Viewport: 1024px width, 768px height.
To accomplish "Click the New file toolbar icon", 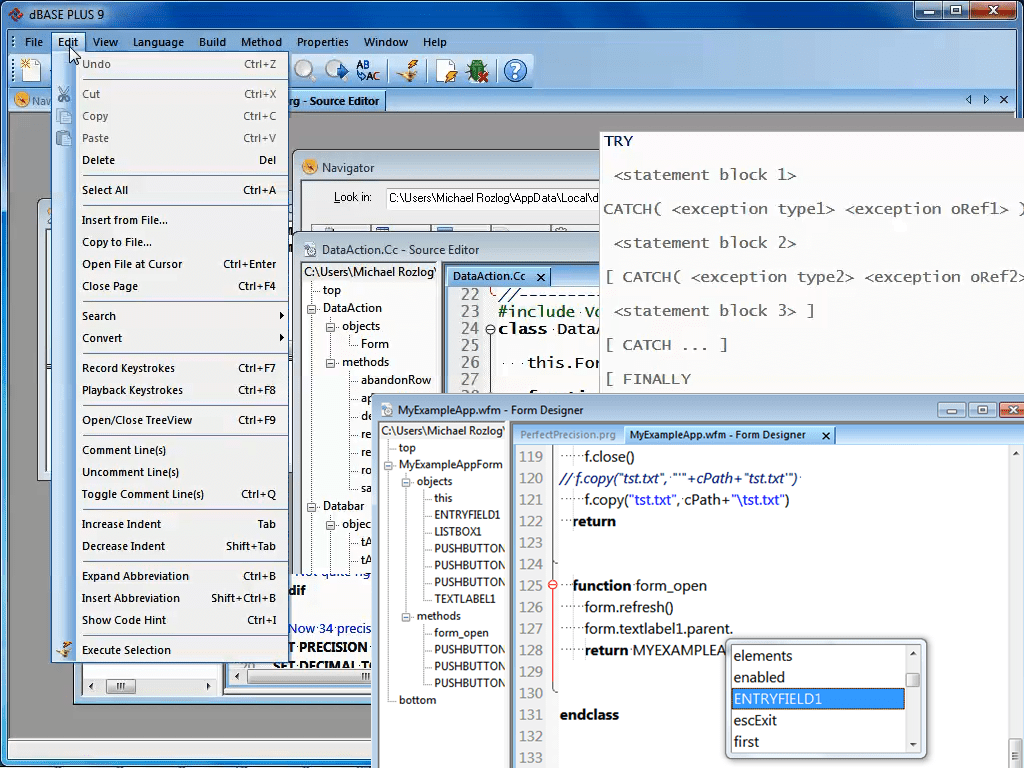I will pos(30,71).
